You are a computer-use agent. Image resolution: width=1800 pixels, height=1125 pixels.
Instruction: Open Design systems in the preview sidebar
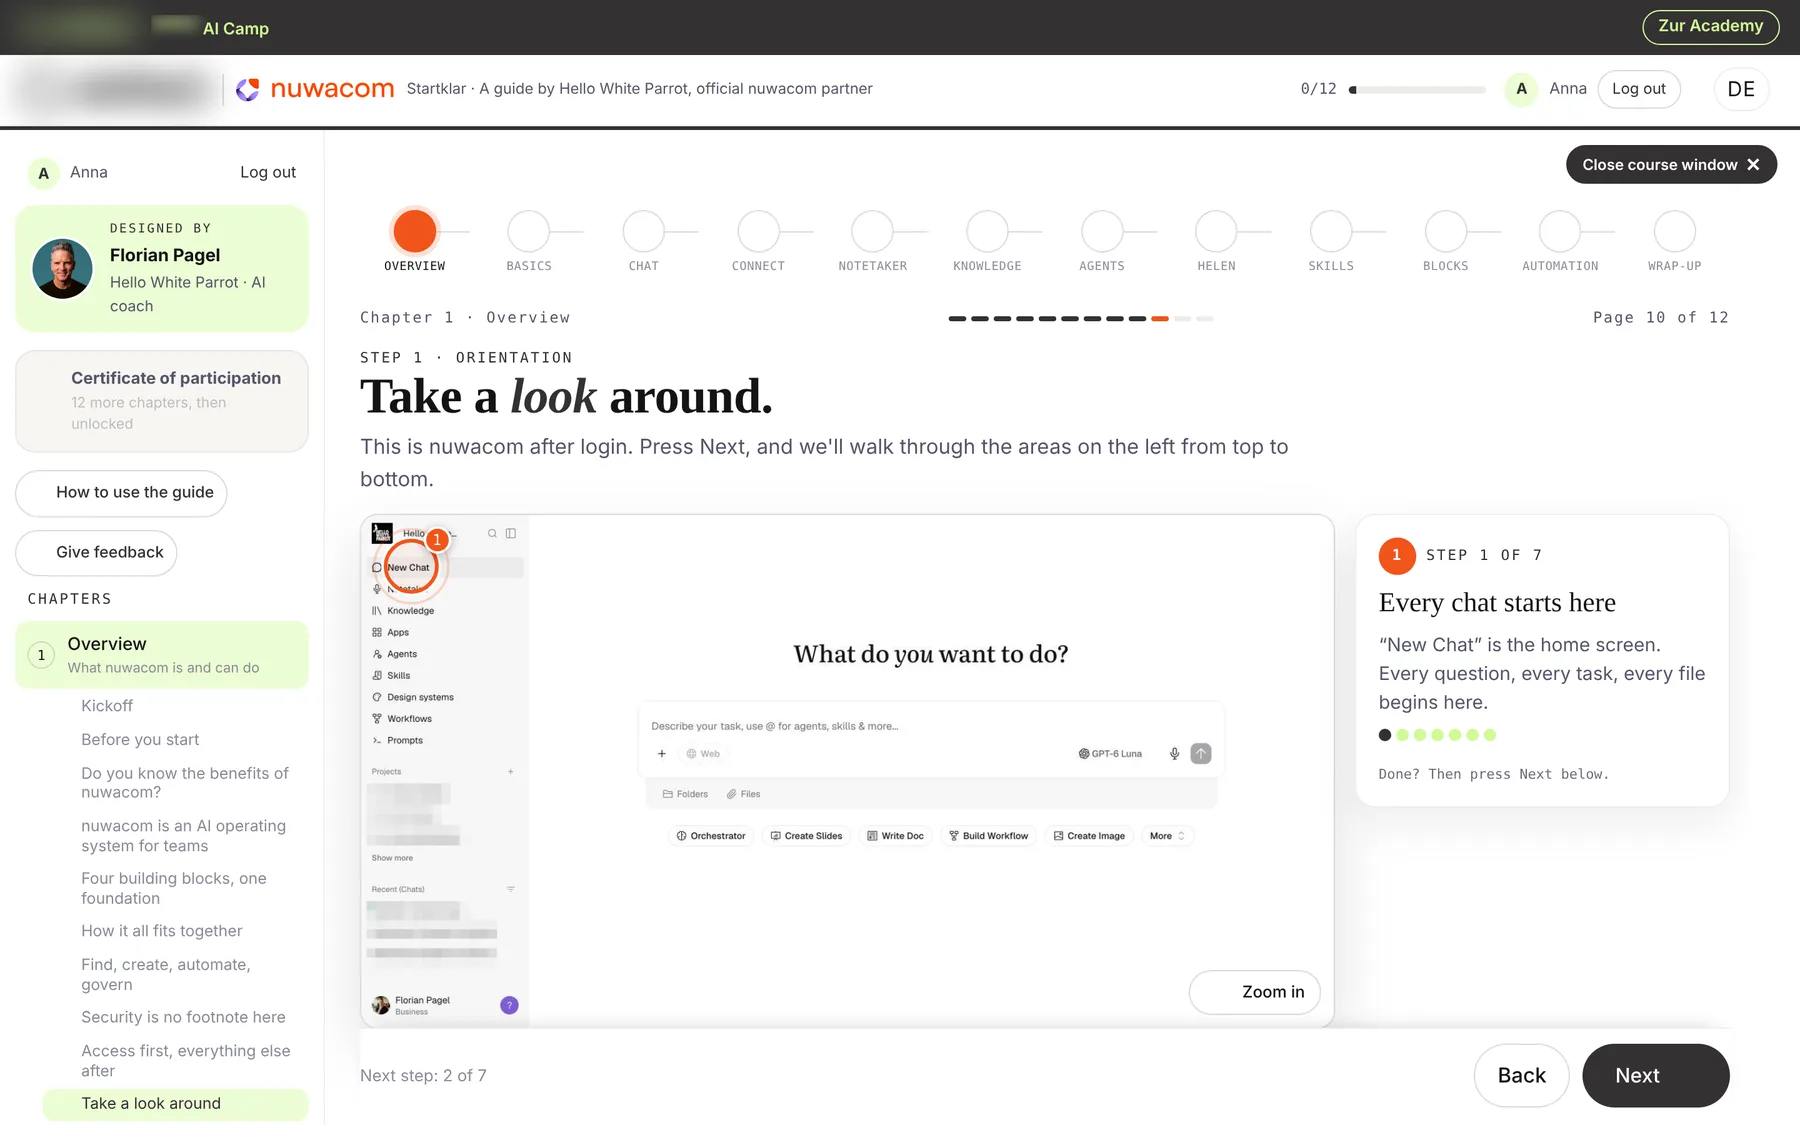point(413,698)
